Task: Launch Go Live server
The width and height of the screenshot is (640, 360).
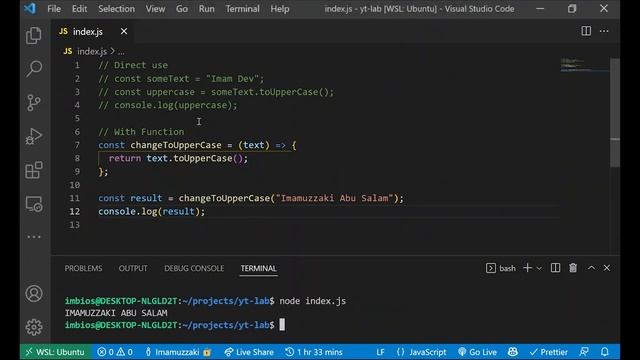Action: coord(478,352)
